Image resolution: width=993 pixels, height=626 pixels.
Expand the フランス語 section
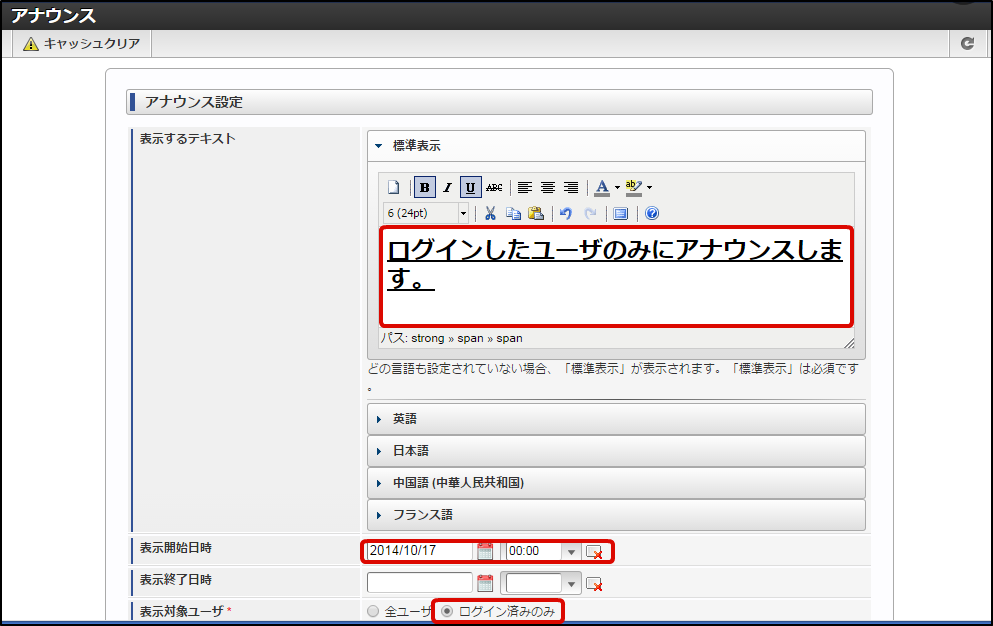point(616,514)
